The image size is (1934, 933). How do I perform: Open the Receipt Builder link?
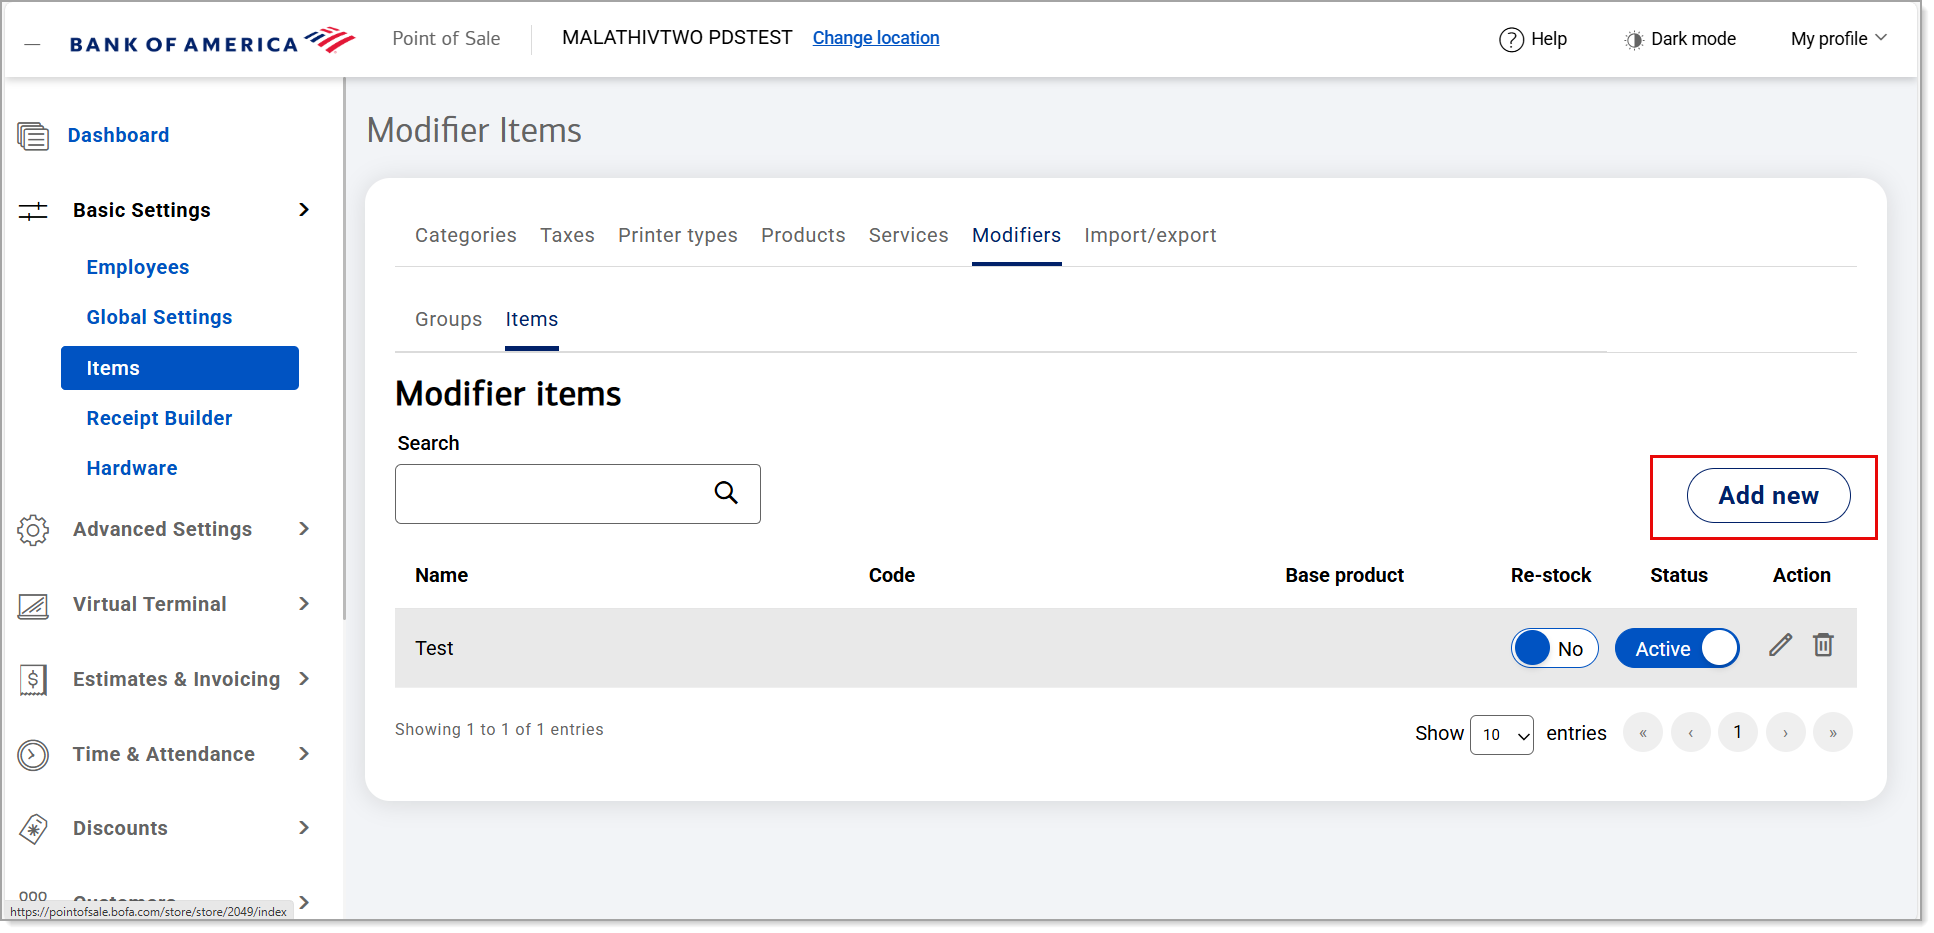click(x=160, y=418)
